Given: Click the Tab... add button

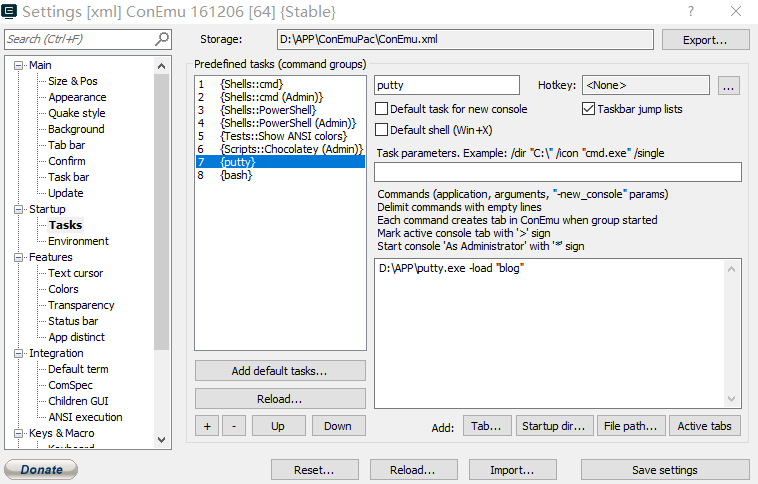Looking at the screenshot, I should tap(487, 426).
